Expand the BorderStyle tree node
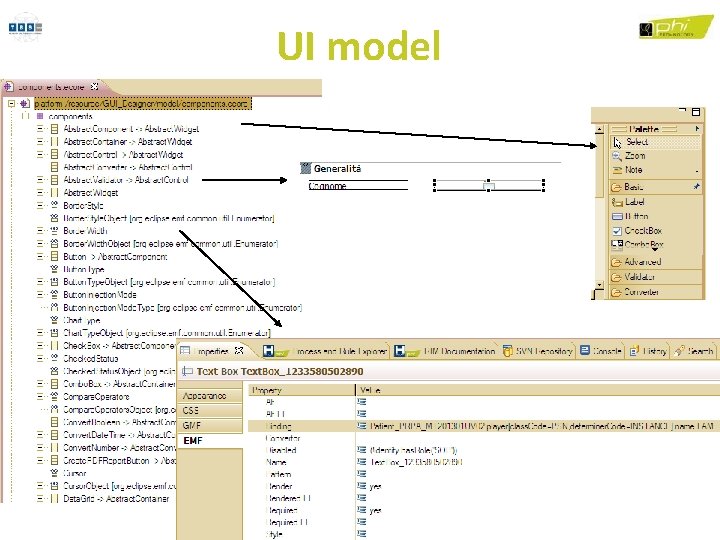The height and width of the screenshot is (540, 720). point(41,205)
